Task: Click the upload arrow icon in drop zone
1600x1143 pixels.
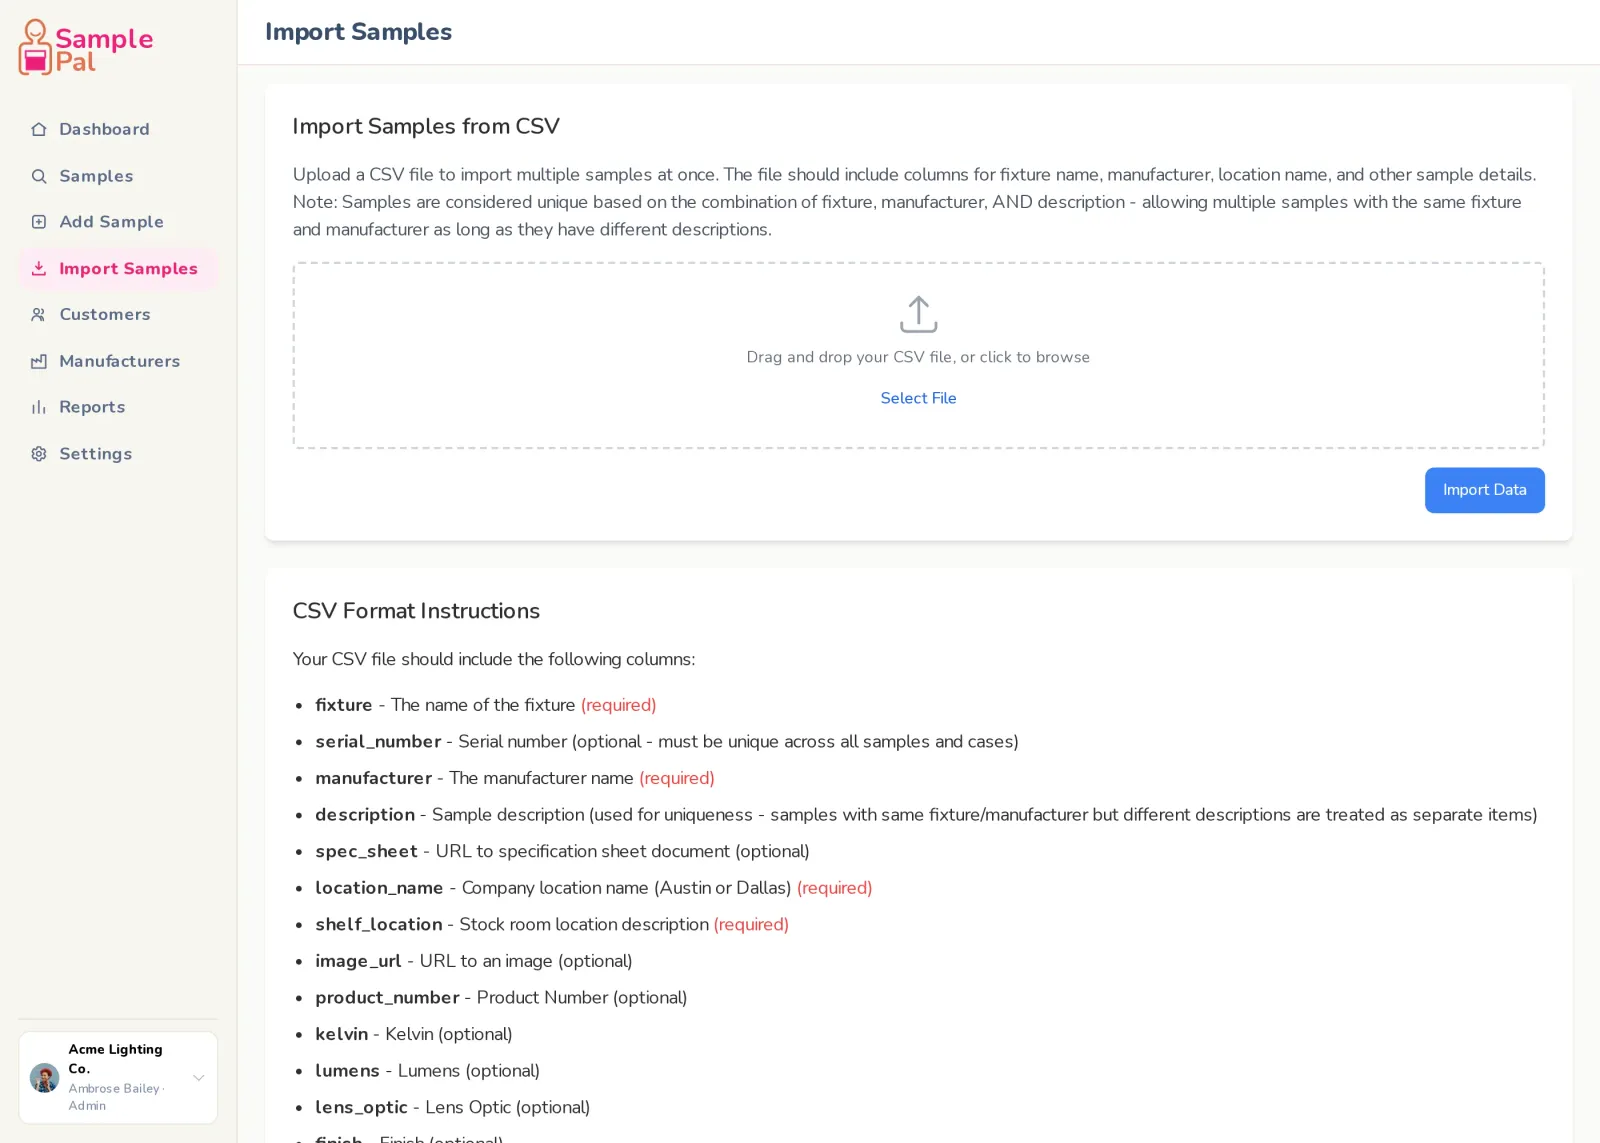Action: pos(918,314)
